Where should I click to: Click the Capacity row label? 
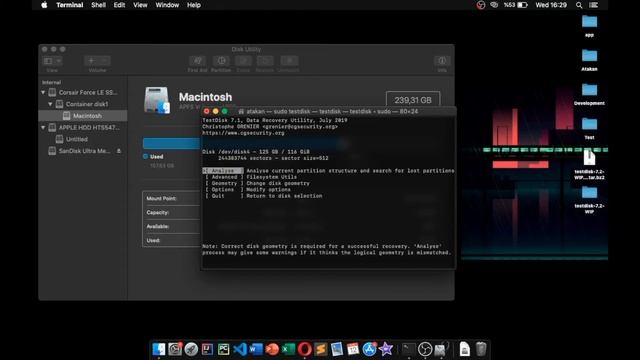(x=158, y=213)
